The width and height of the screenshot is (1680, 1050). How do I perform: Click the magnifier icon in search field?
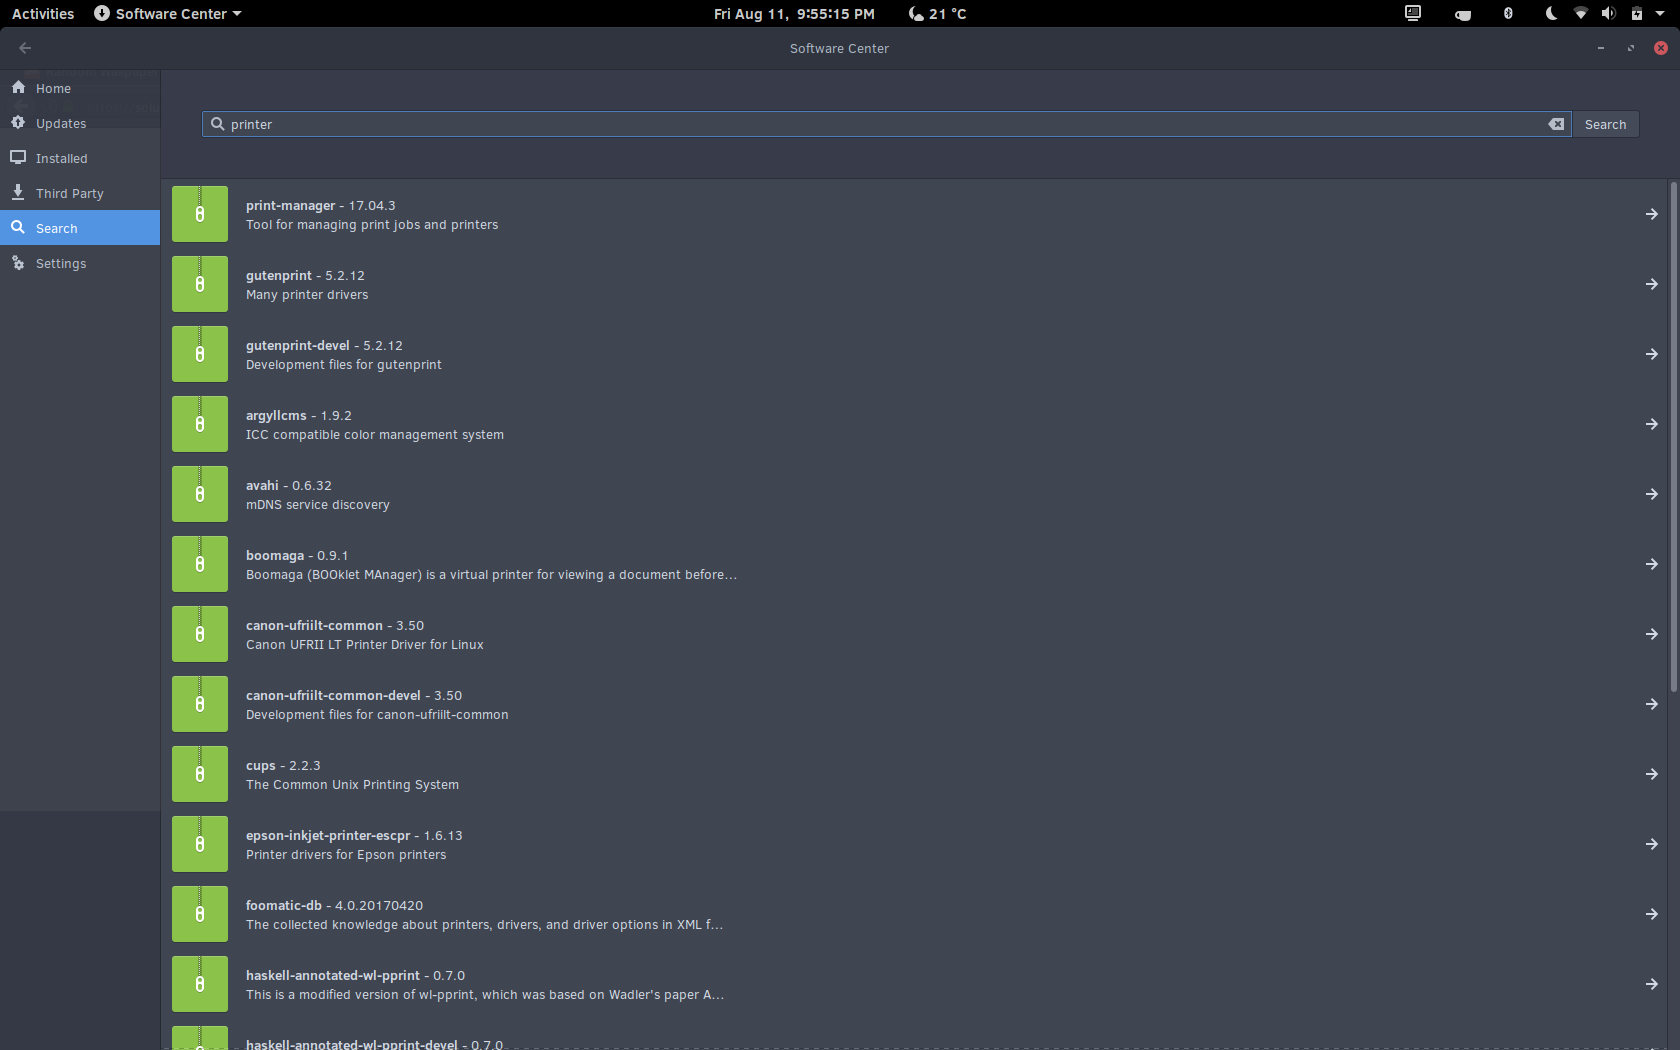(x=217, y=124)
